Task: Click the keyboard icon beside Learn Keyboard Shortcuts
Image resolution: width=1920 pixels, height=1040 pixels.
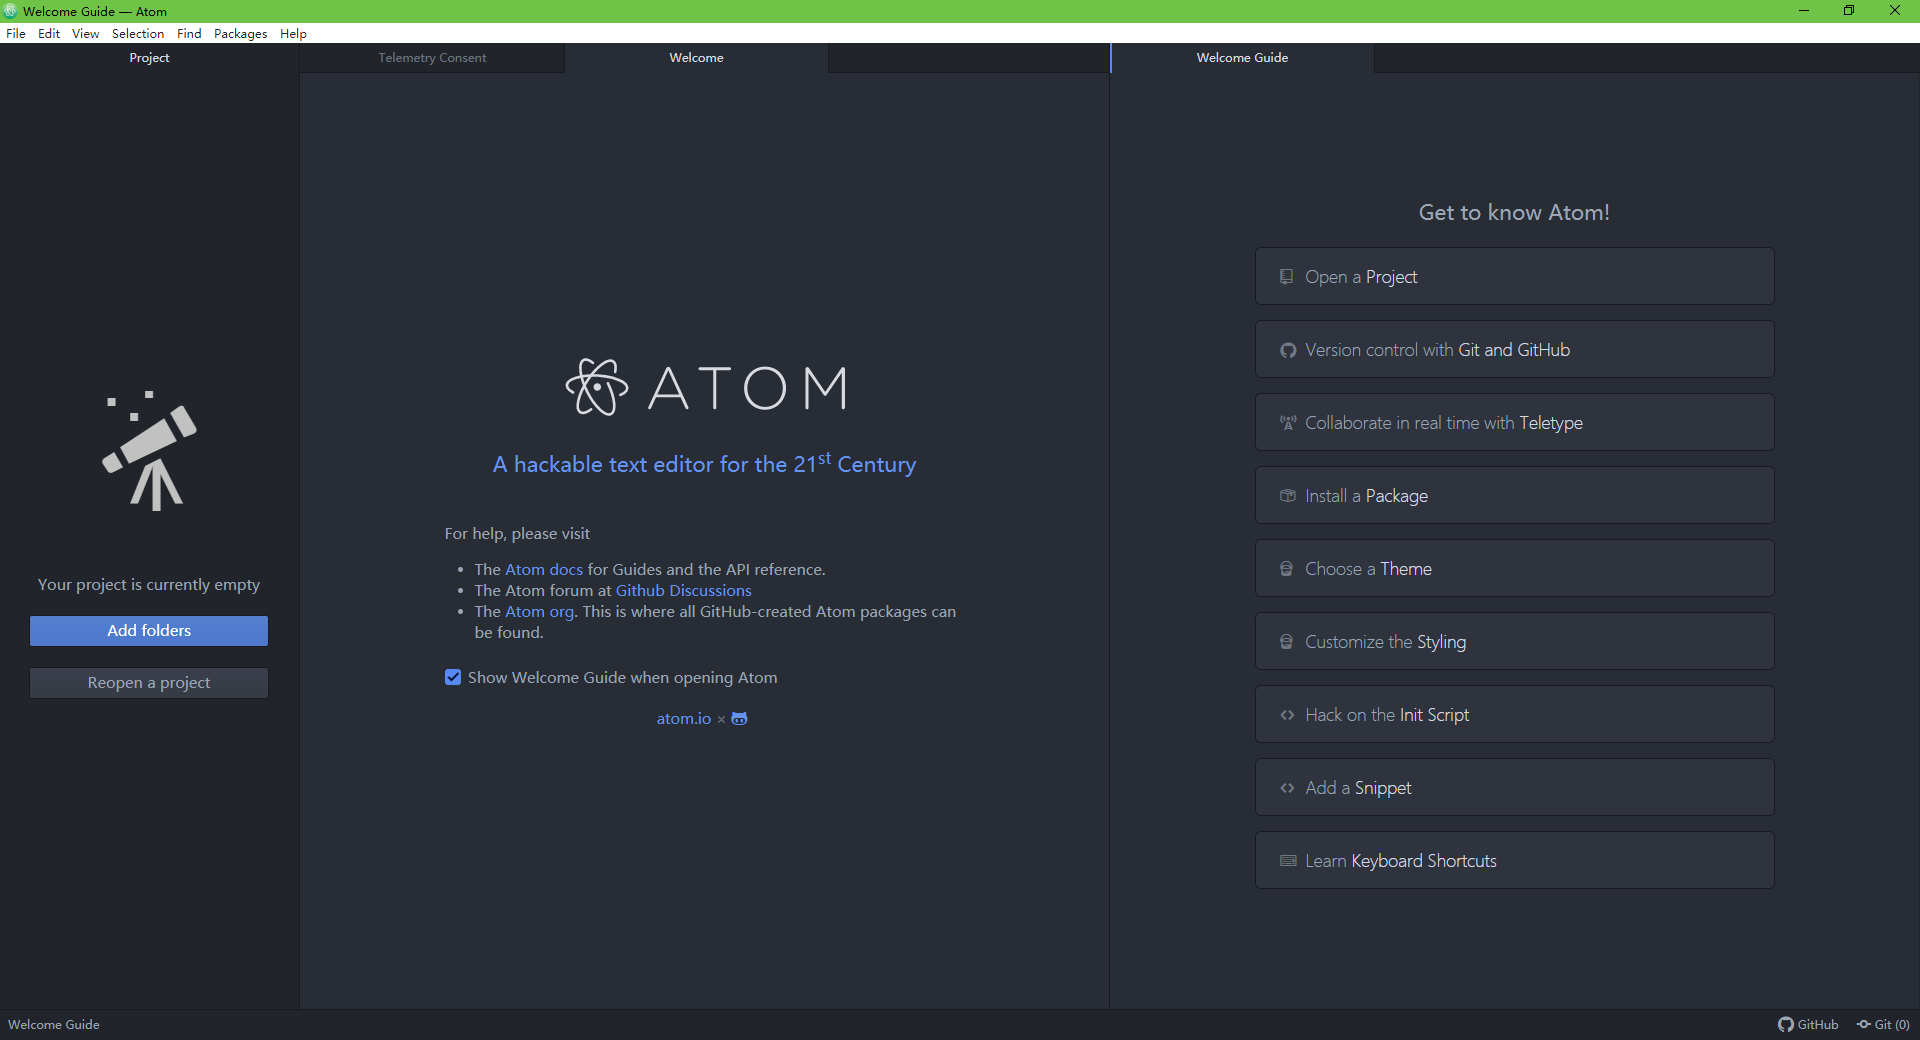Action: tap(1288, 861)
